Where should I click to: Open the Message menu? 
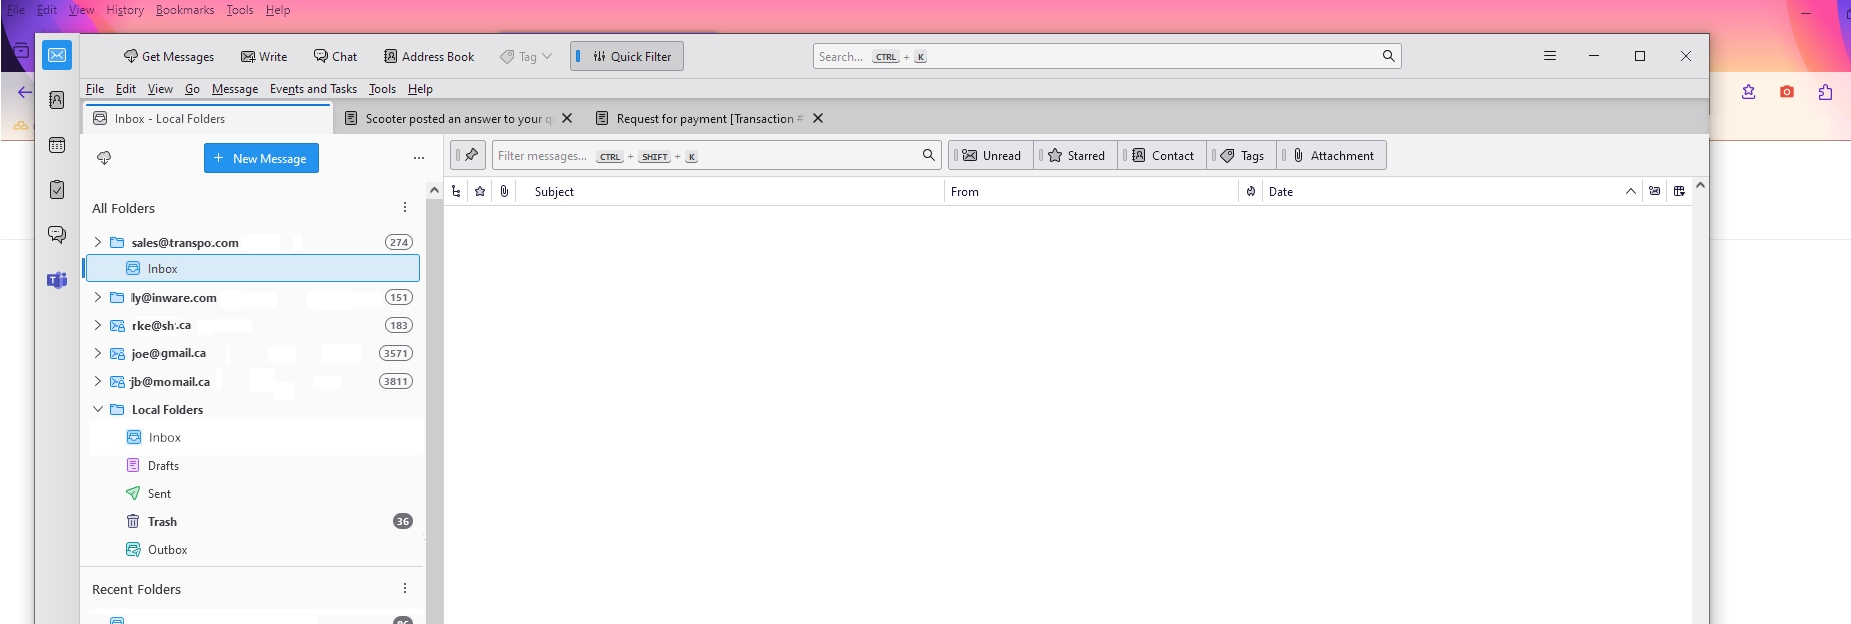(235, 89)
